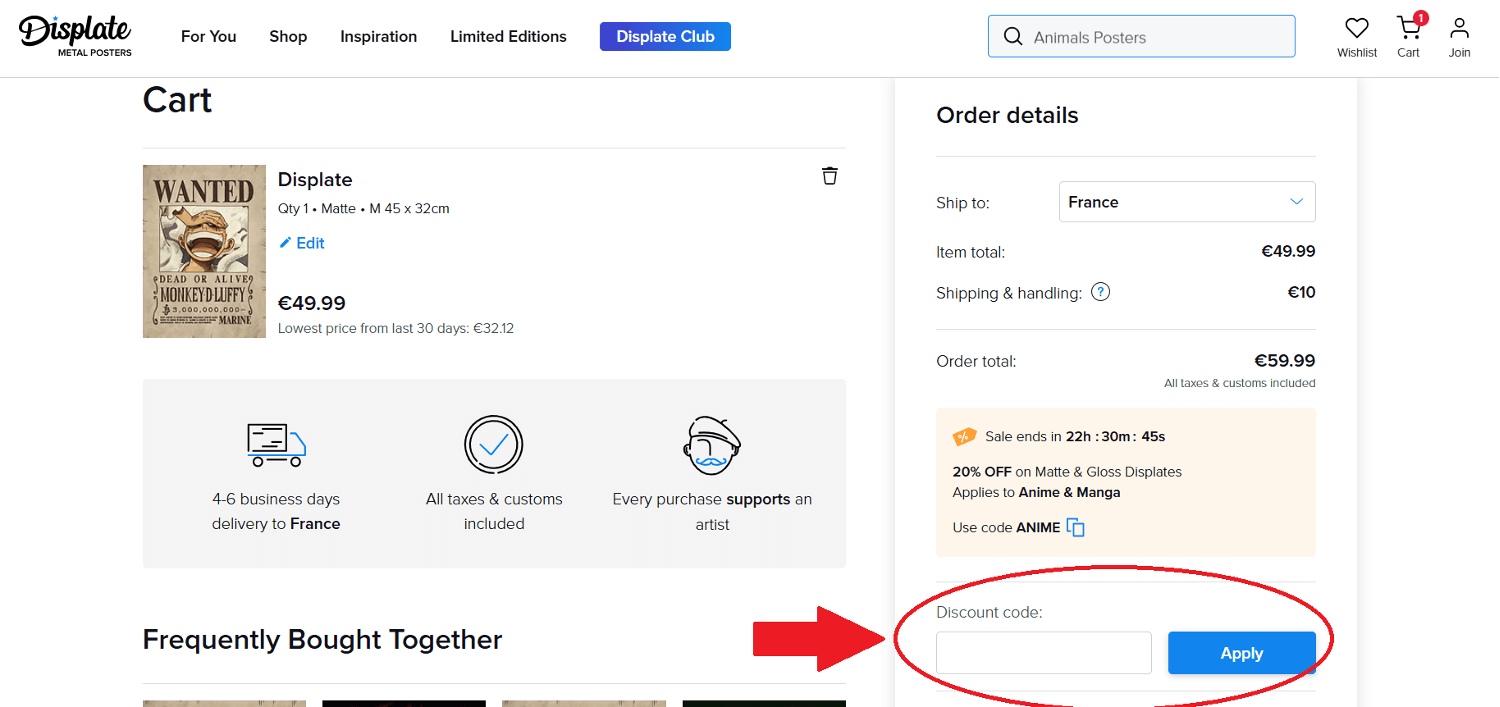Screen dimensions: 1500x707
Task: Click the €49.99 item price
Action: (312, 303)
